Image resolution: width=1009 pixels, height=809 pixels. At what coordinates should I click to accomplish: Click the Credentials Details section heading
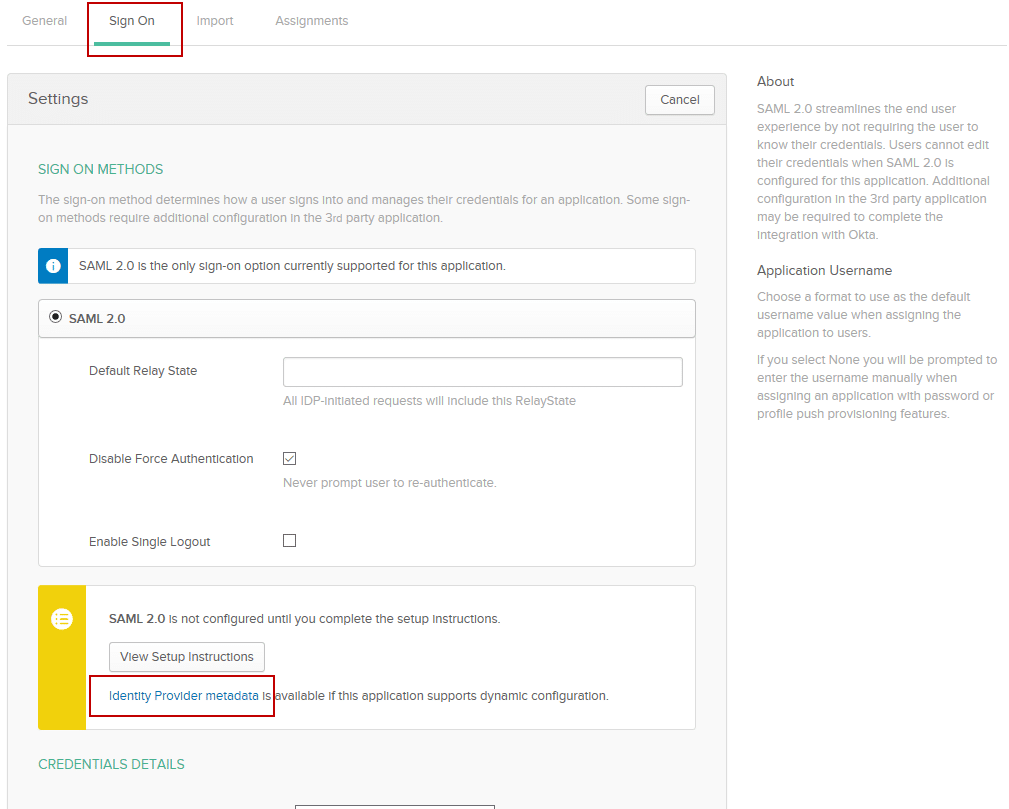pyautogui.click(x=111, y=764)
